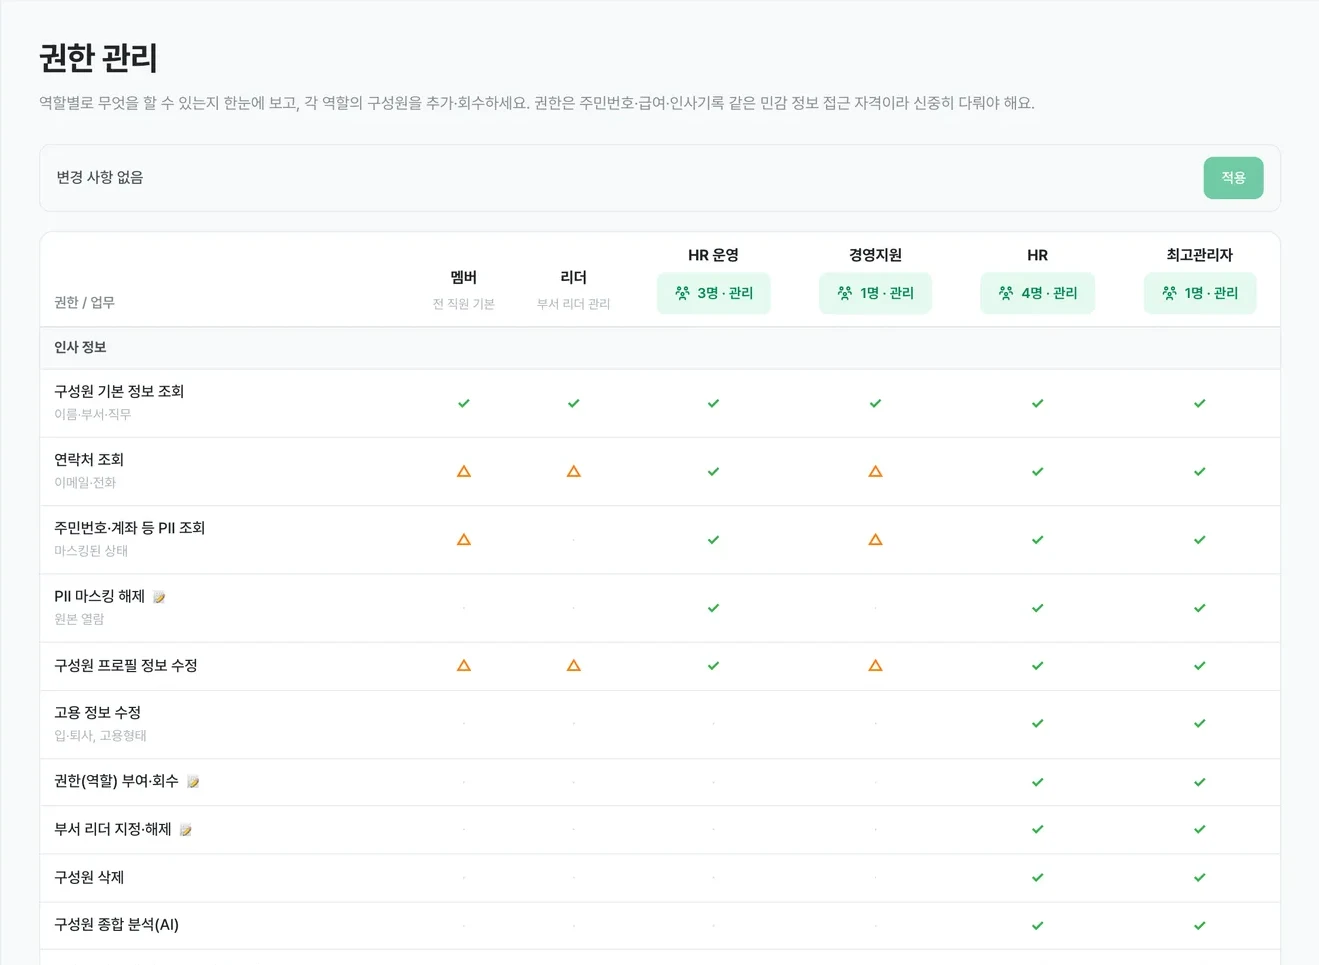Click 최고관리자 checkmark for 구성원 기본 정보 조회
The height and width of the screenshot is (965, 1319).
(1199, 403)
